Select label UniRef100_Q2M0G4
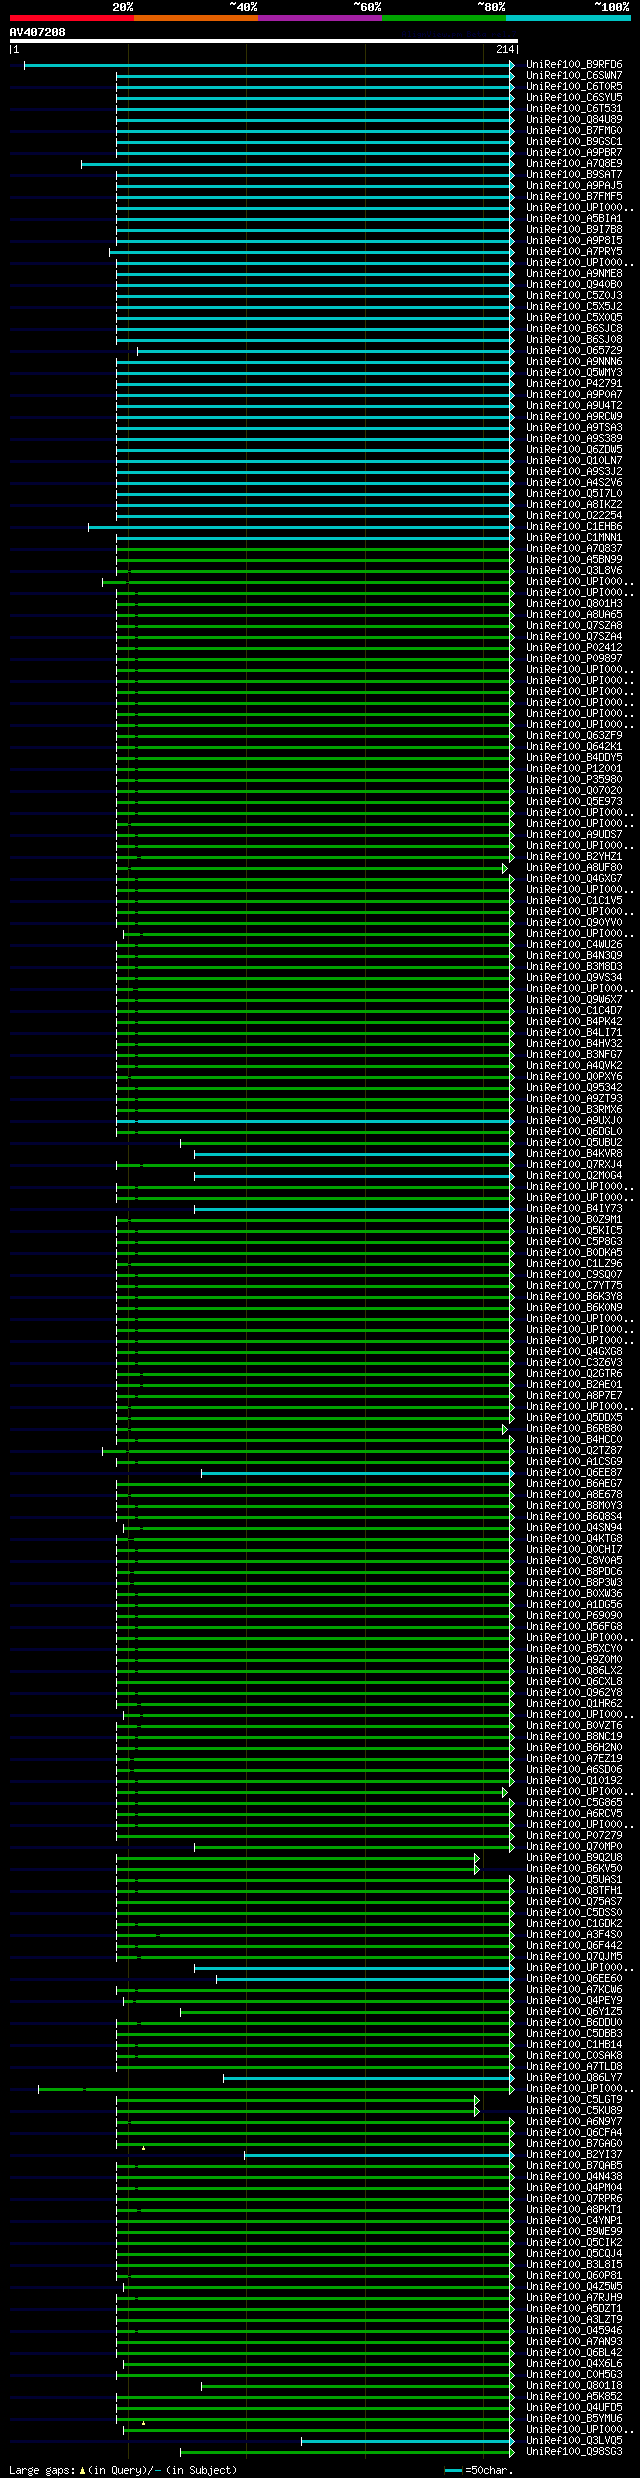The height and width of the screenshot is (2478, 640). tap(574, 1176)
